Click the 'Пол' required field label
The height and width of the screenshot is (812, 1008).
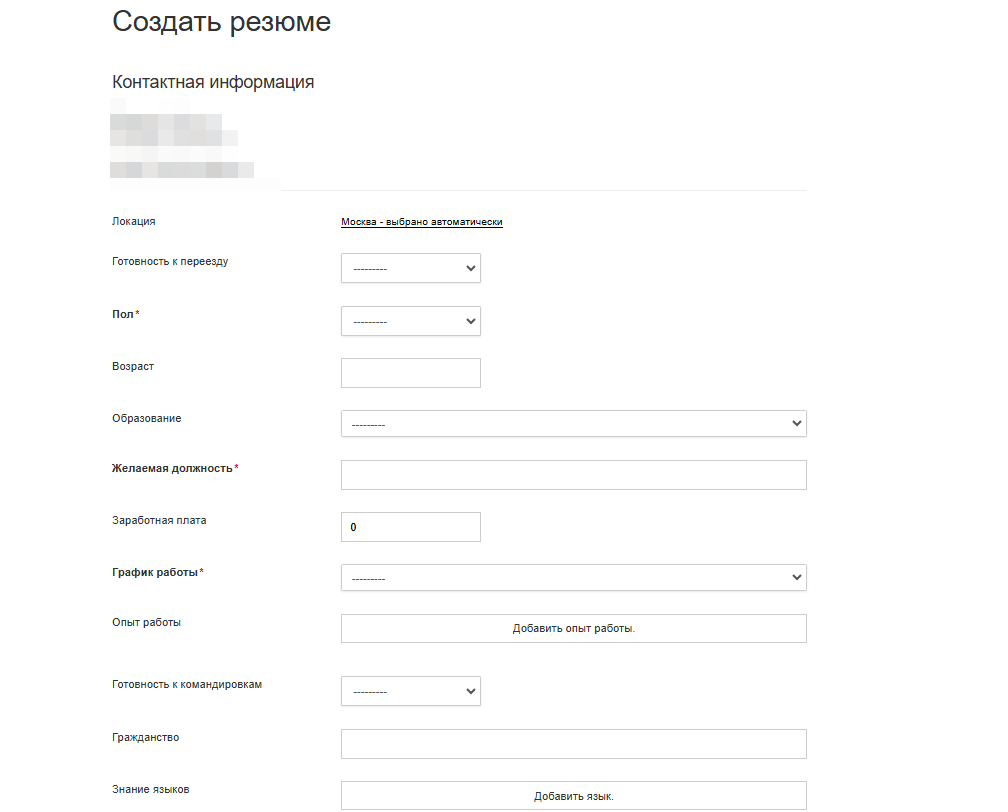[x=122, y=315]
